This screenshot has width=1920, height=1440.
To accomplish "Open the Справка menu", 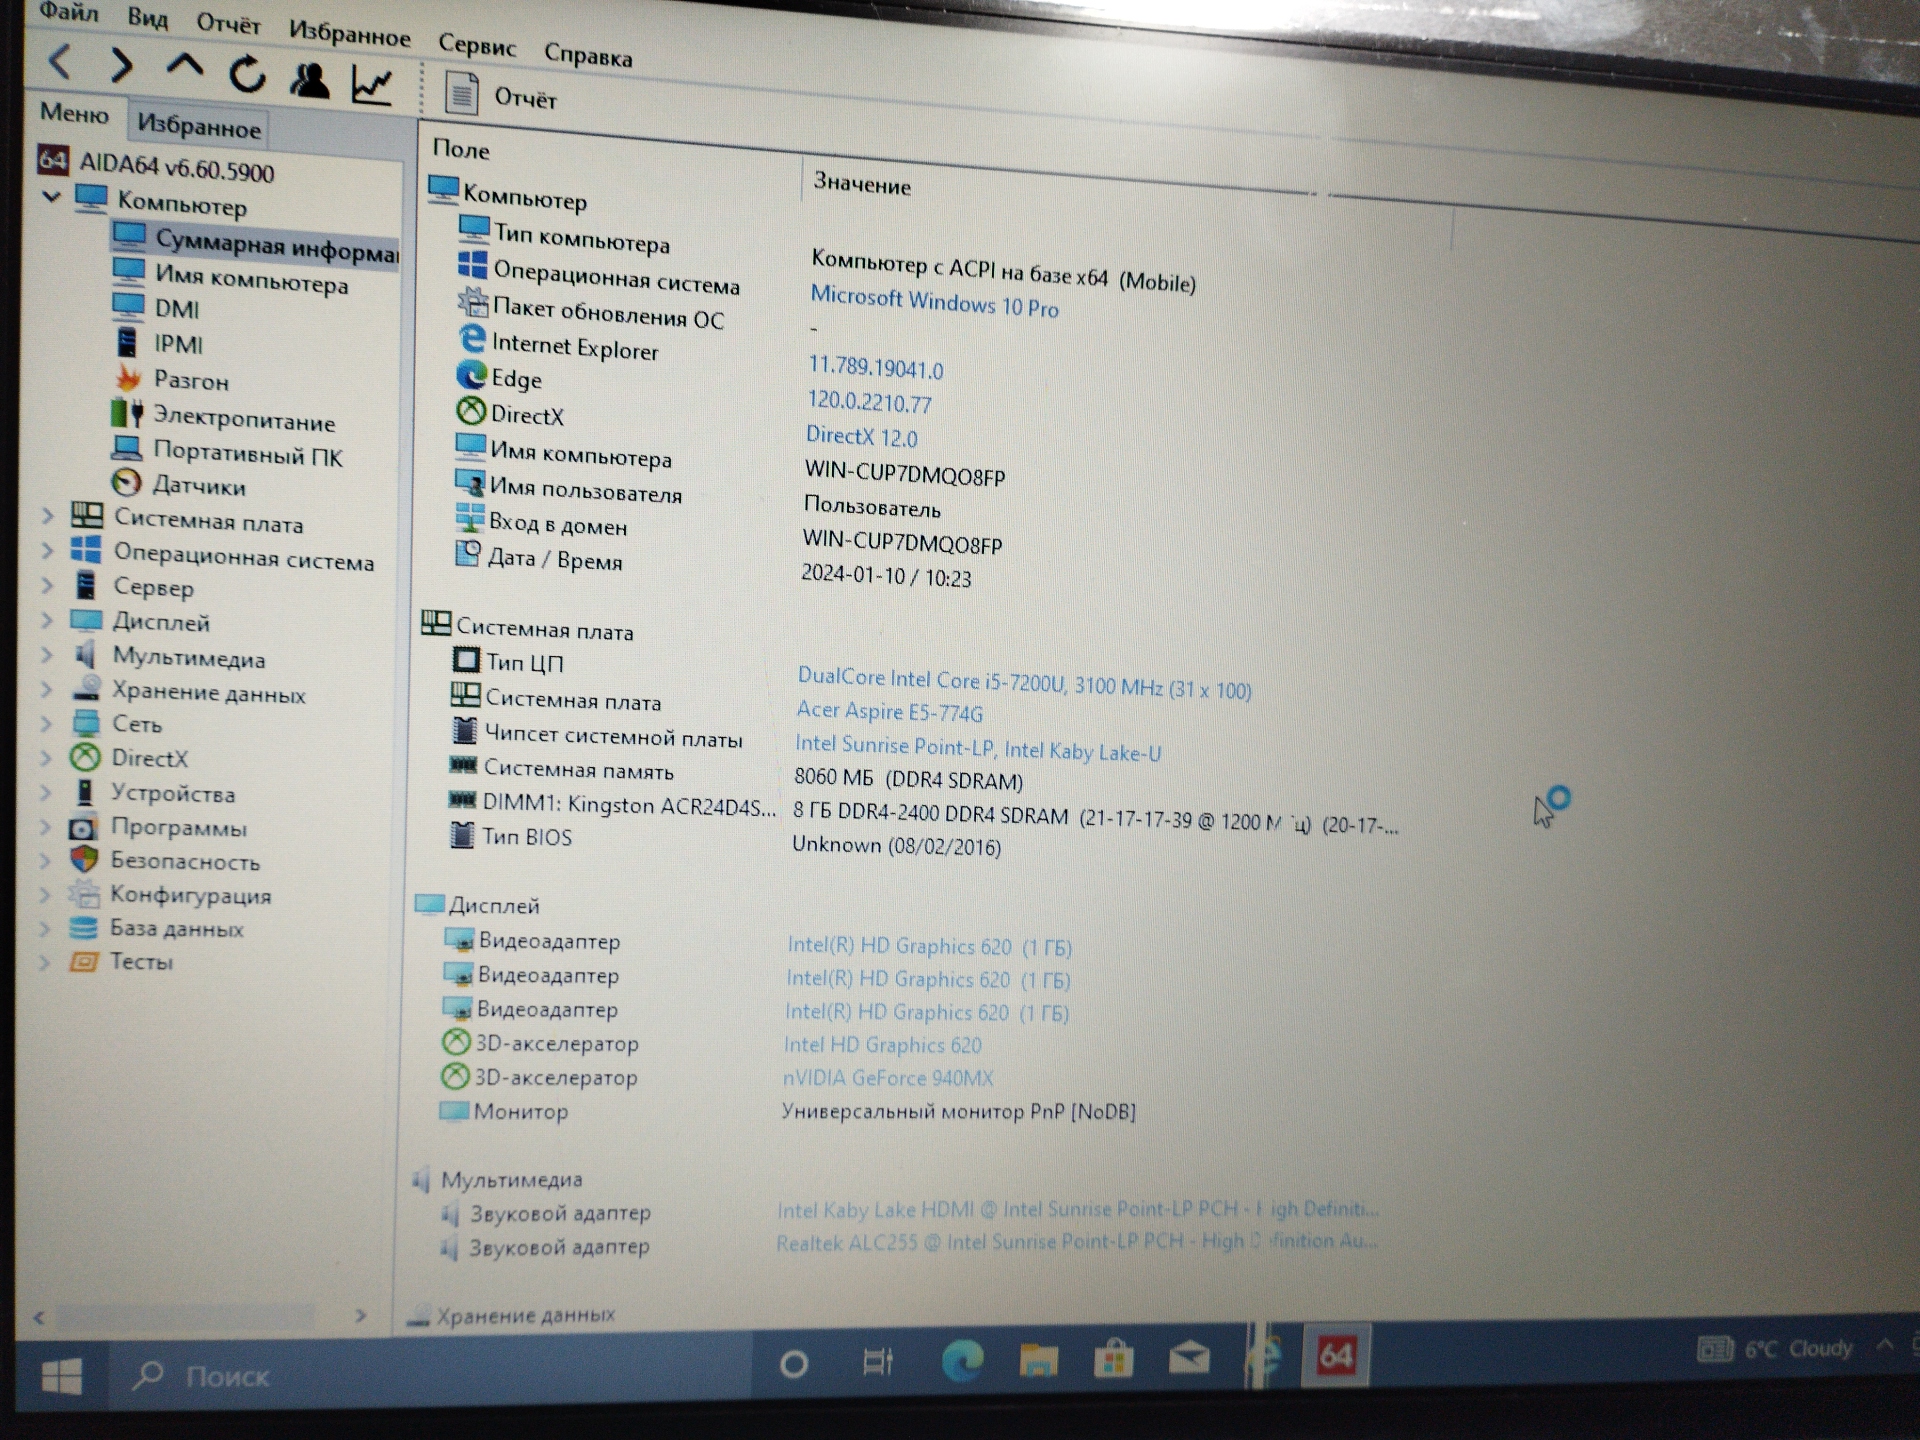I will pos(588,55).
